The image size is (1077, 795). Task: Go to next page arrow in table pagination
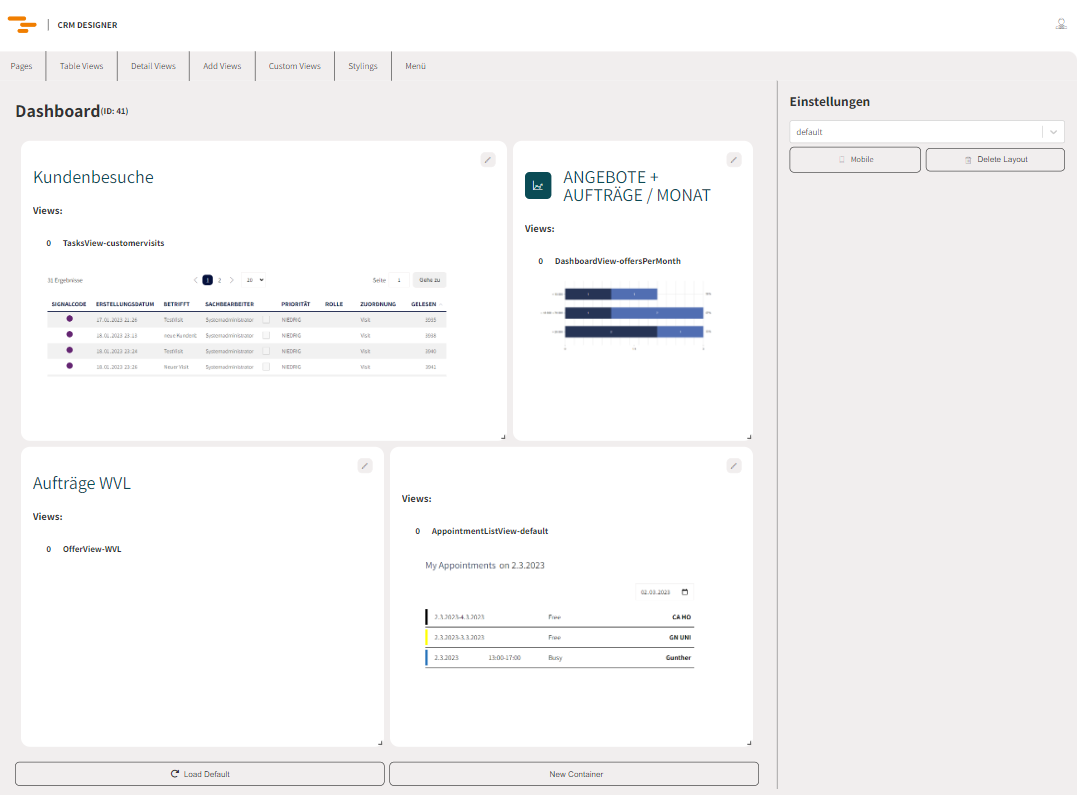[232, 281]
